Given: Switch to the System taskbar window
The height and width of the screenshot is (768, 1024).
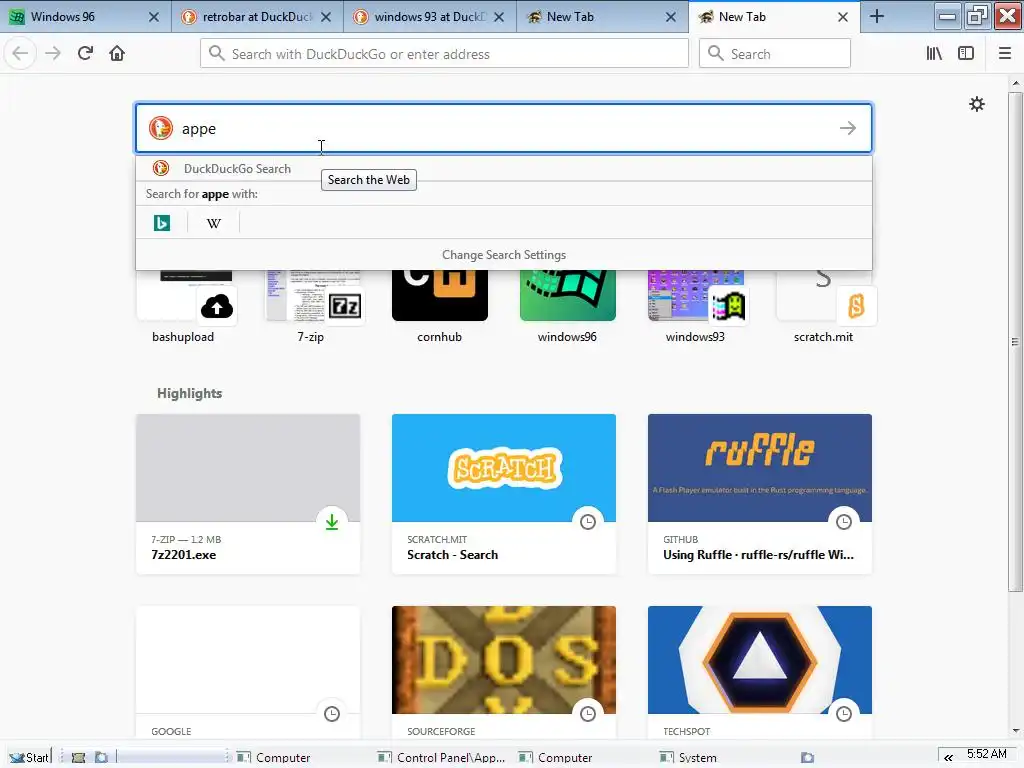Looking at the screenshot, I should (690, 758).
